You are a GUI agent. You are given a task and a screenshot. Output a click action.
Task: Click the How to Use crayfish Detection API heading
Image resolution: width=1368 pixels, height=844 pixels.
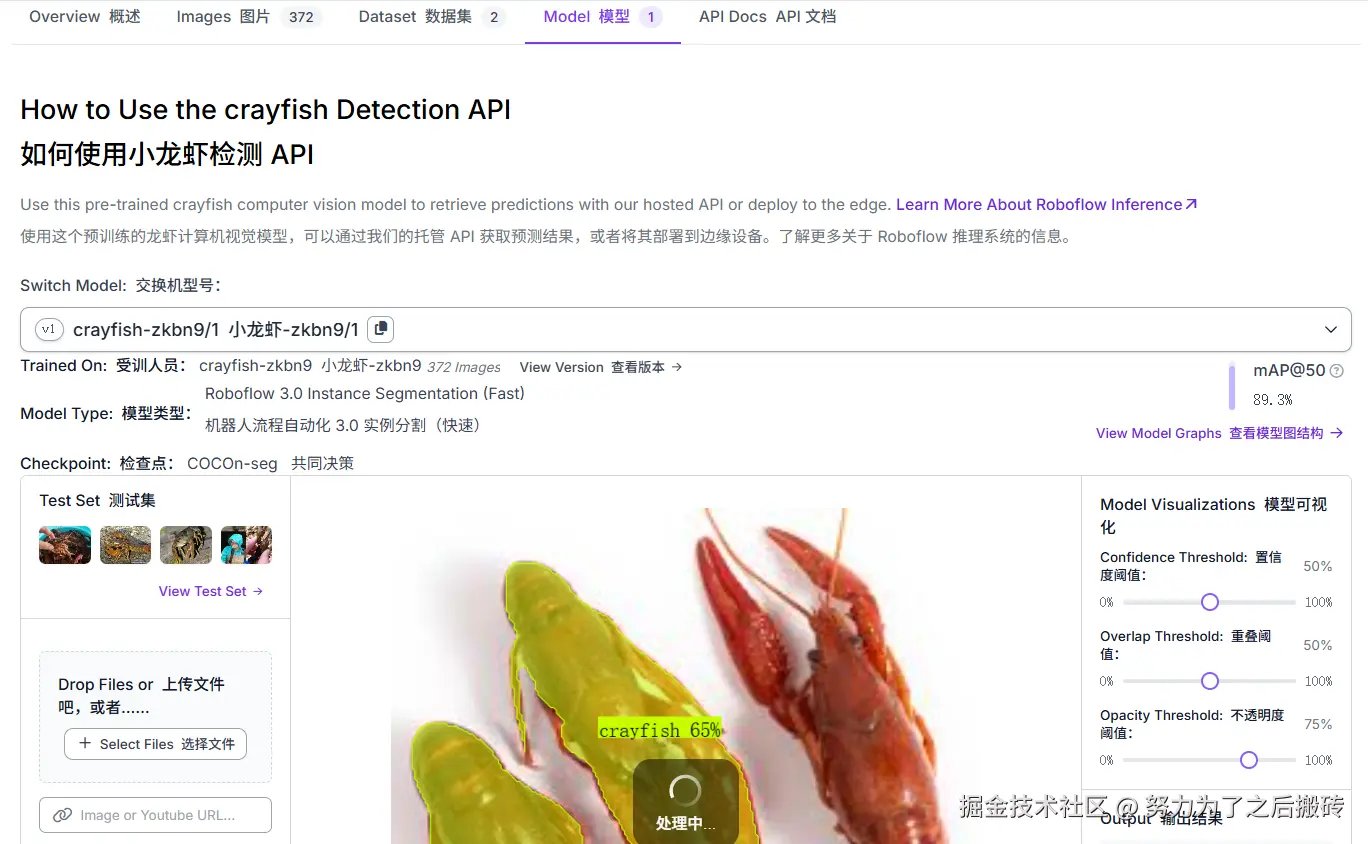pyautogui.click(x=266, y=109)
